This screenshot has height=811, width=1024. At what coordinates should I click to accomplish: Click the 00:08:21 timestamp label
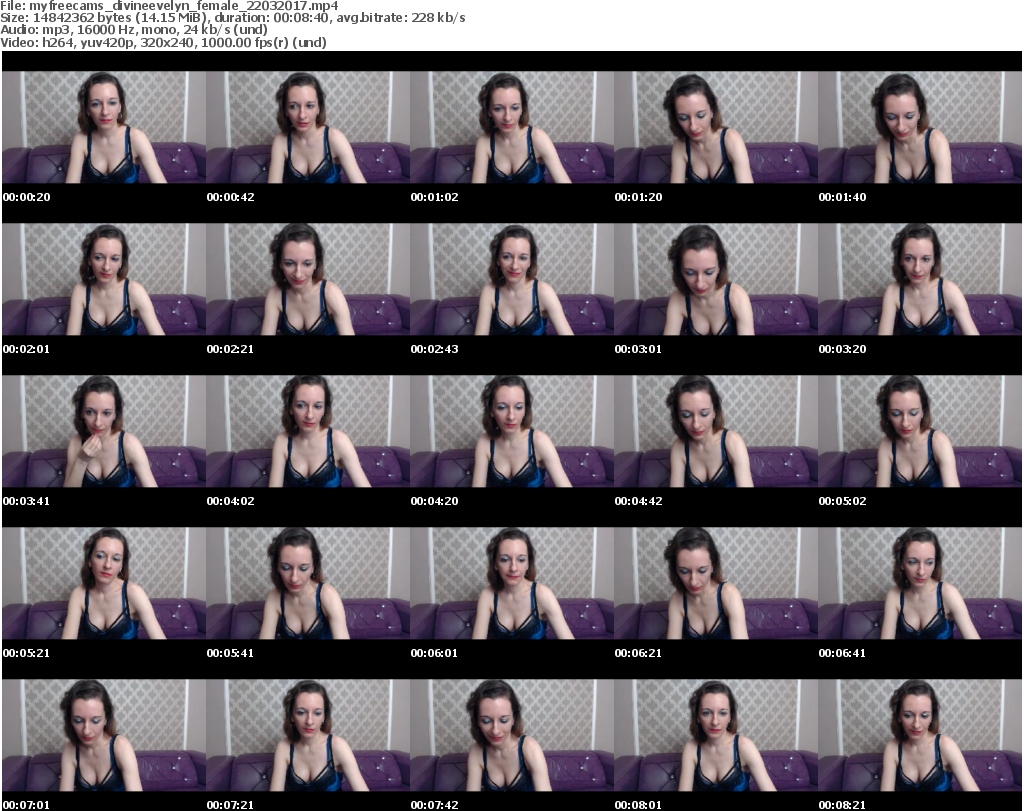(x=842, y=805)
